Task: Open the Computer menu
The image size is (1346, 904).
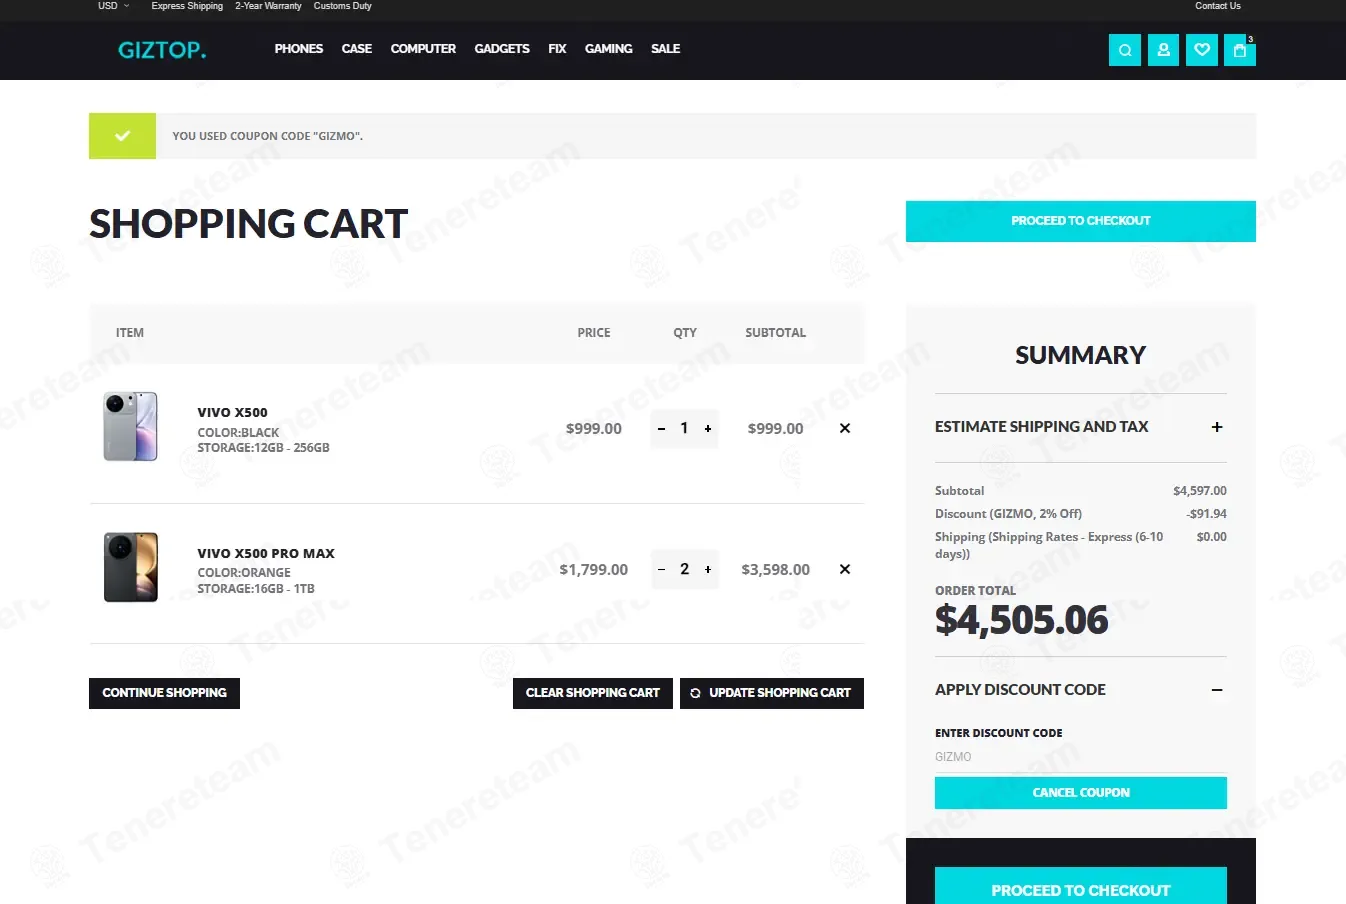Action: click(x=423, y=49)
